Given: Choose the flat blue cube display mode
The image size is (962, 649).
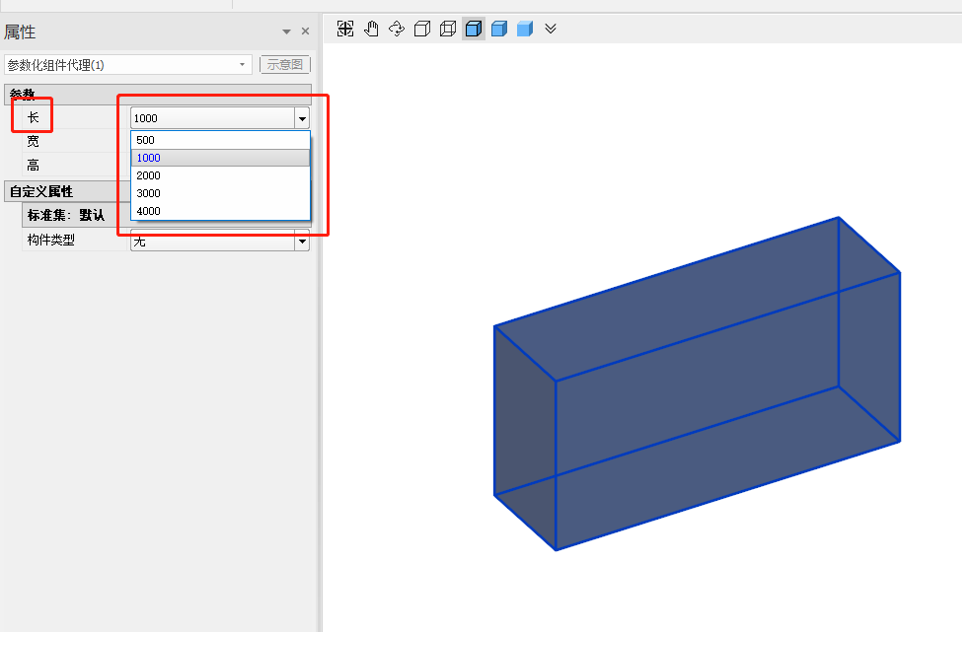Looking at the screenshot, I should click(525, 29).
